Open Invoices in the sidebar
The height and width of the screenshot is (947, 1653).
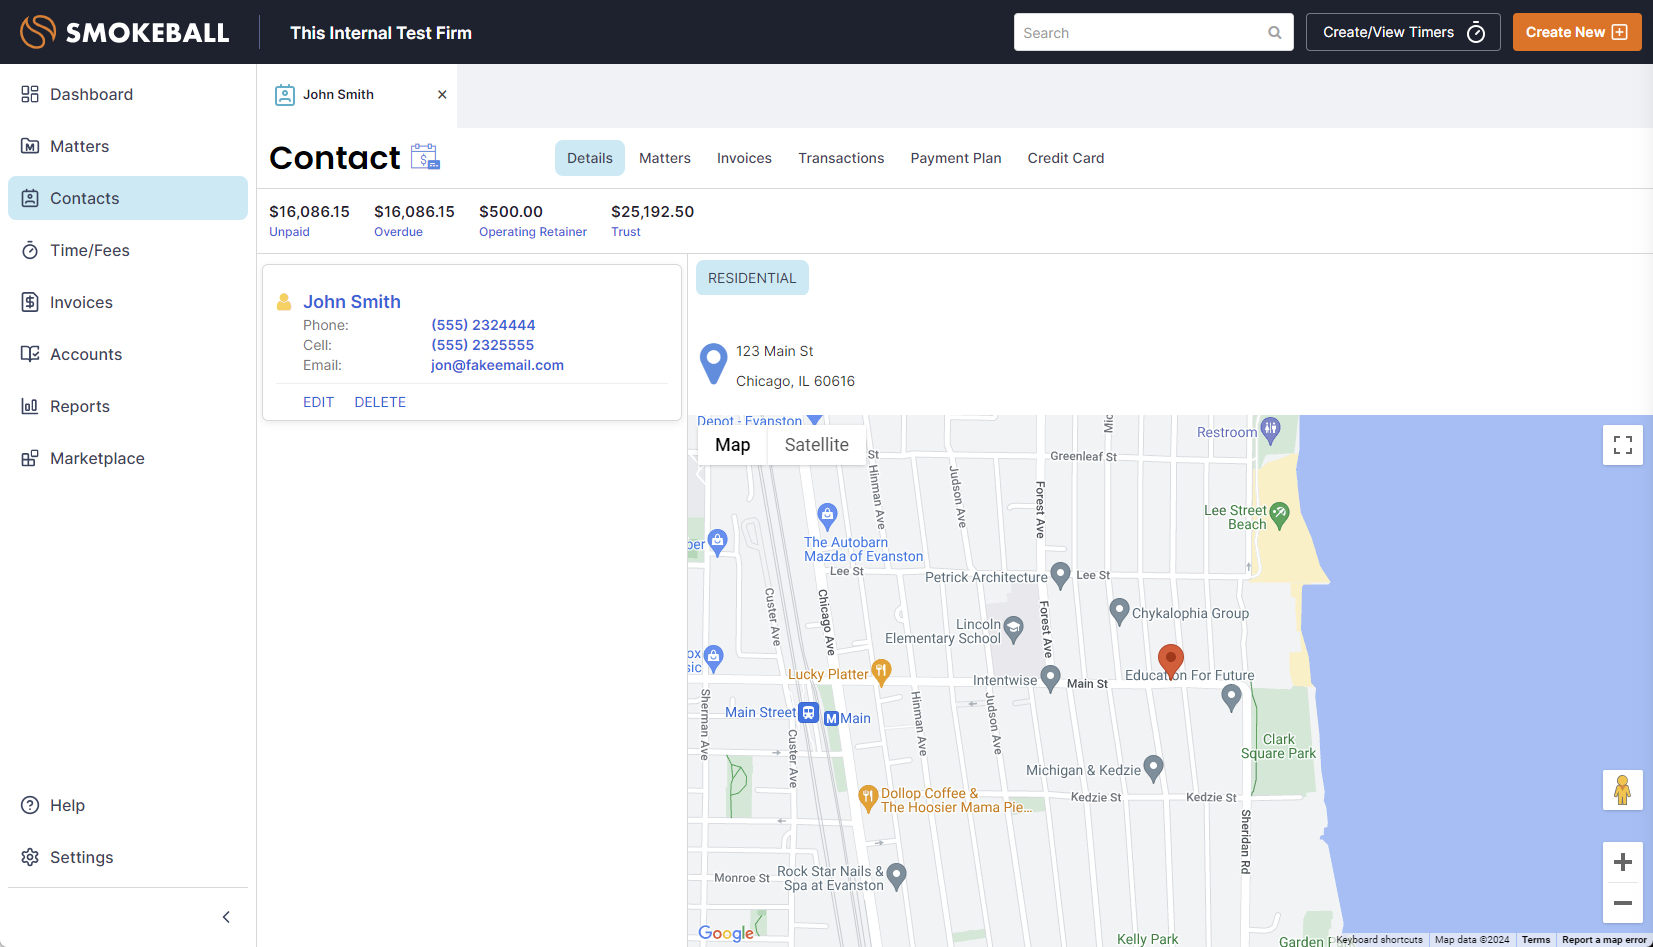click(128, 302)
